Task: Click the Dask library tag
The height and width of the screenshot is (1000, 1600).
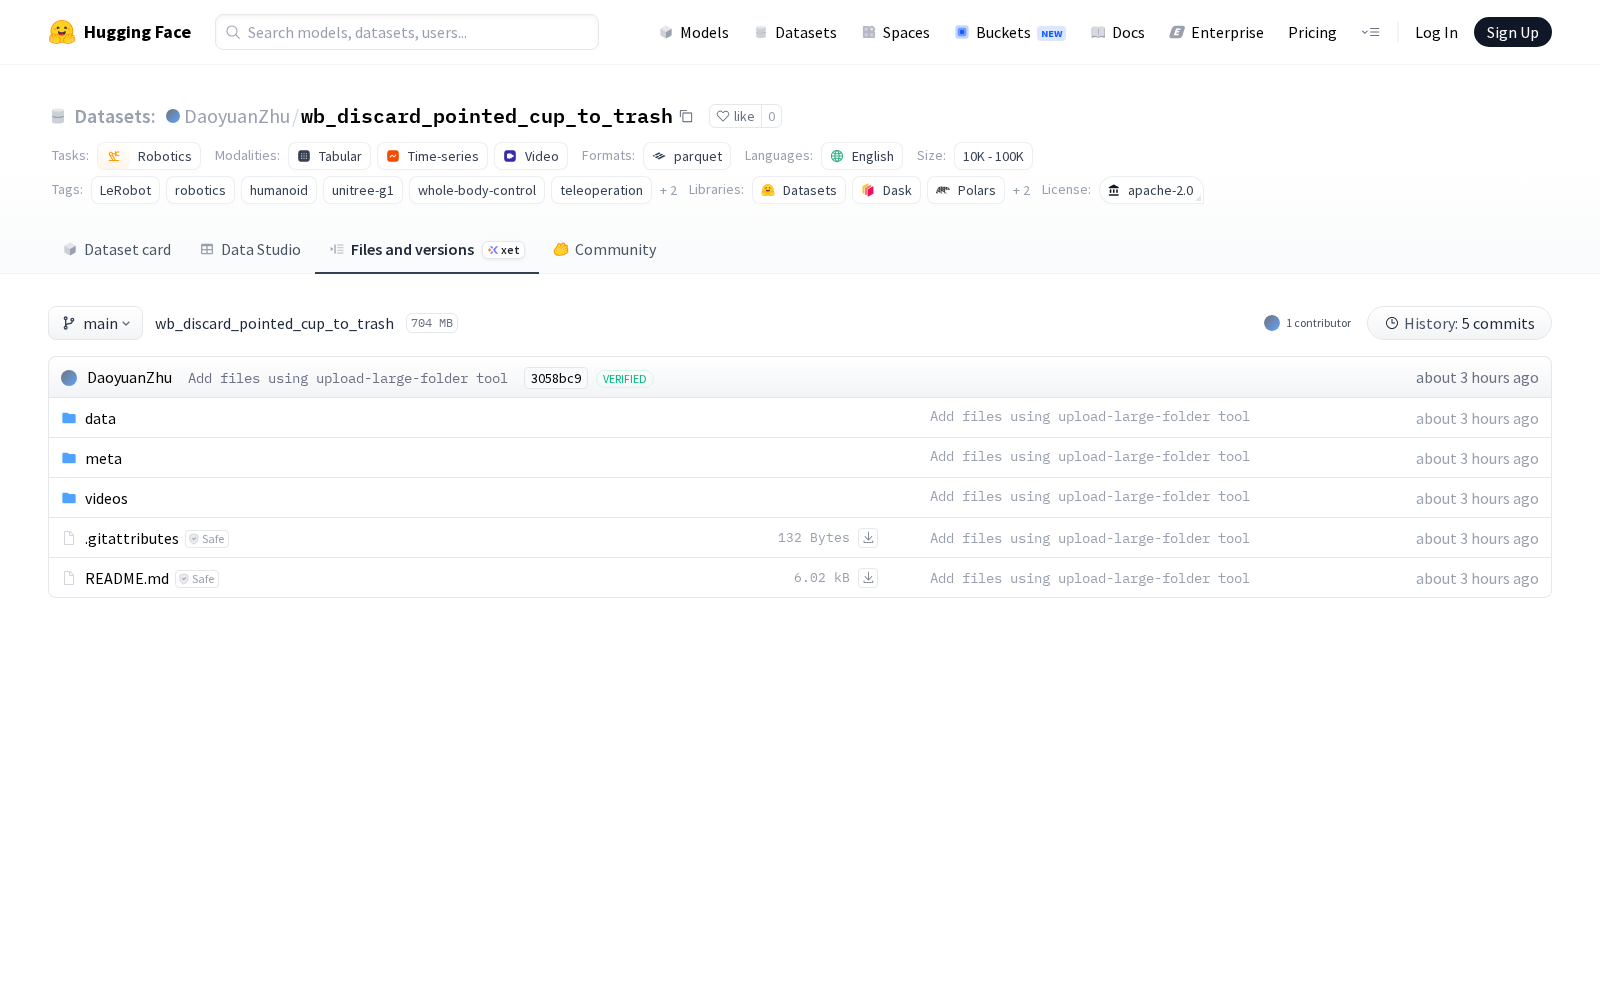Action: click(x=886, y=190)
